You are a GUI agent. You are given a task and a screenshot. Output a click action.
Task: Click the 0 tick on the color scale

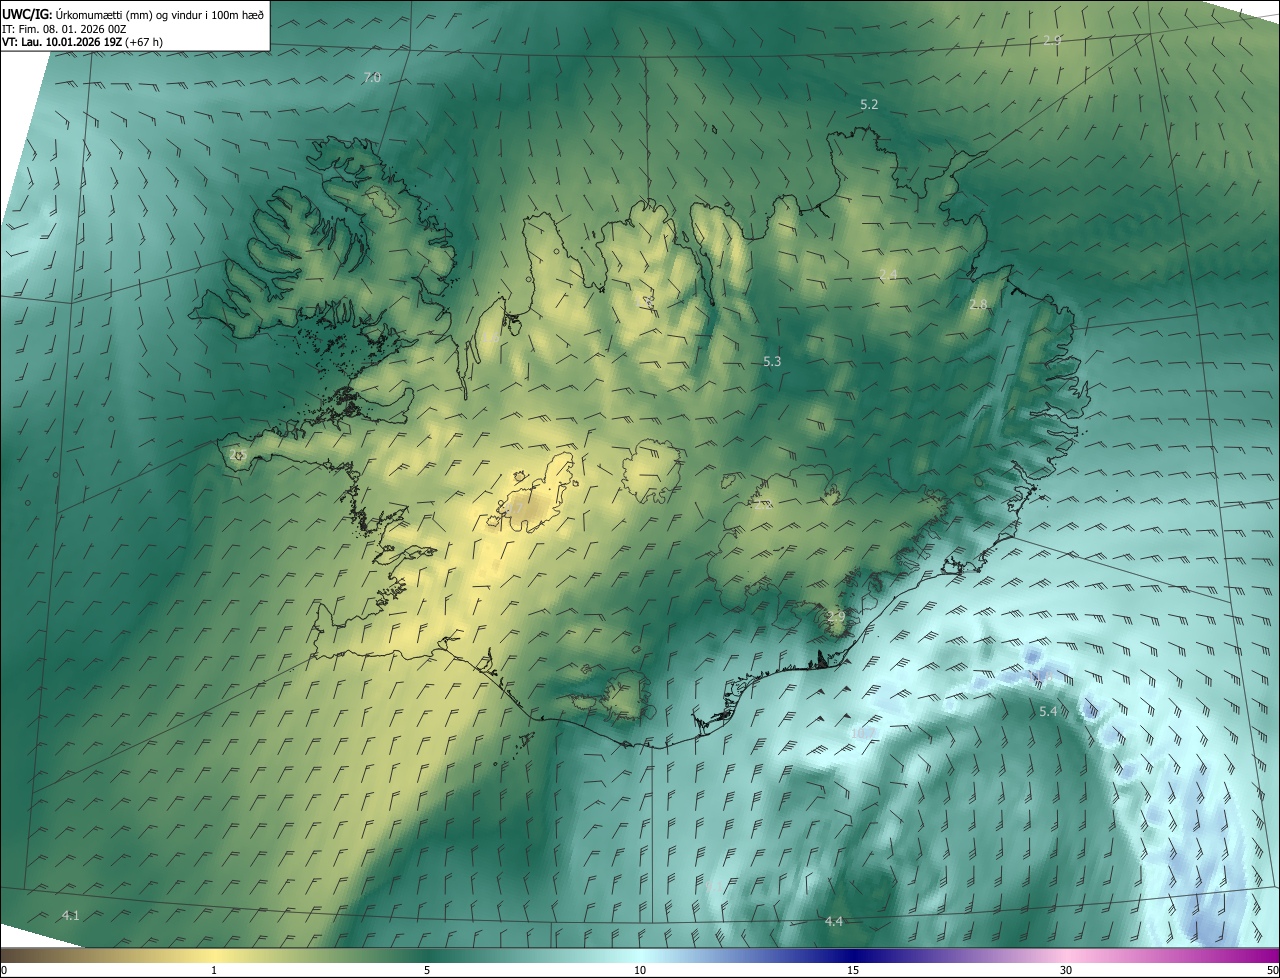[x=4, y=970]
